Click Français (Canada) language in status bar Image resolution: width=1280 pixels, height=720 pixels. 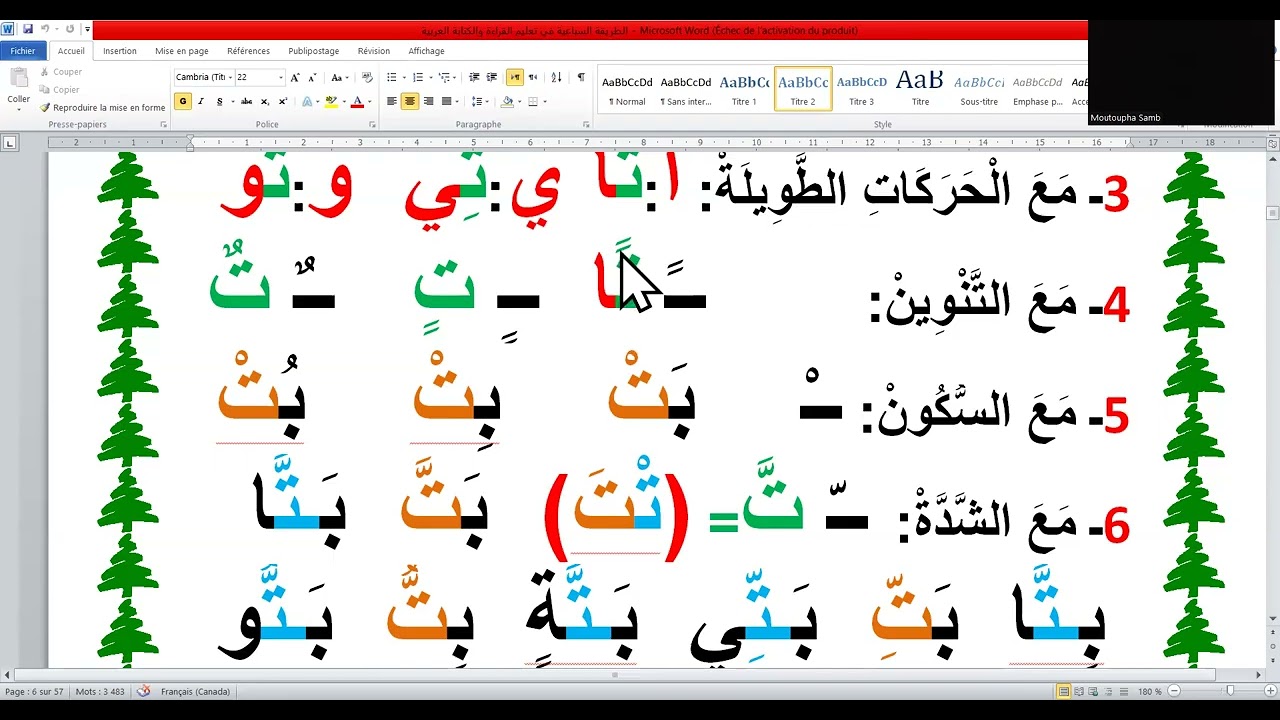(x=195, y=692)
